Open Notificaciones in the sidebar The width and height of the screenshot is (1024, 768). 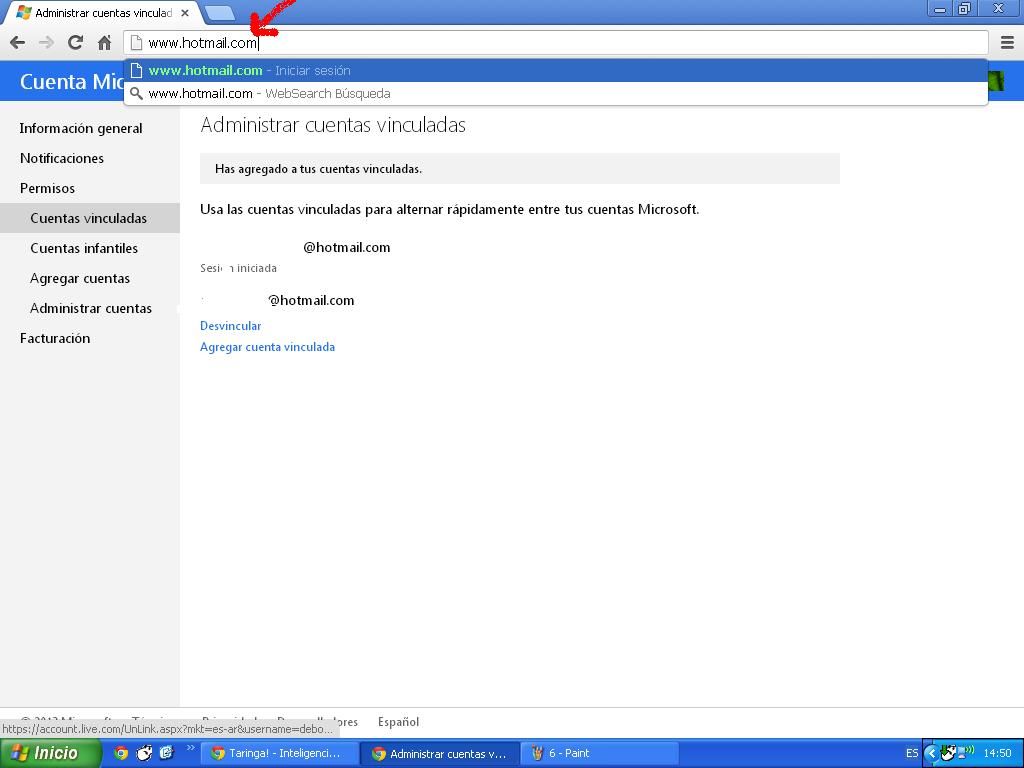point(62,159)
